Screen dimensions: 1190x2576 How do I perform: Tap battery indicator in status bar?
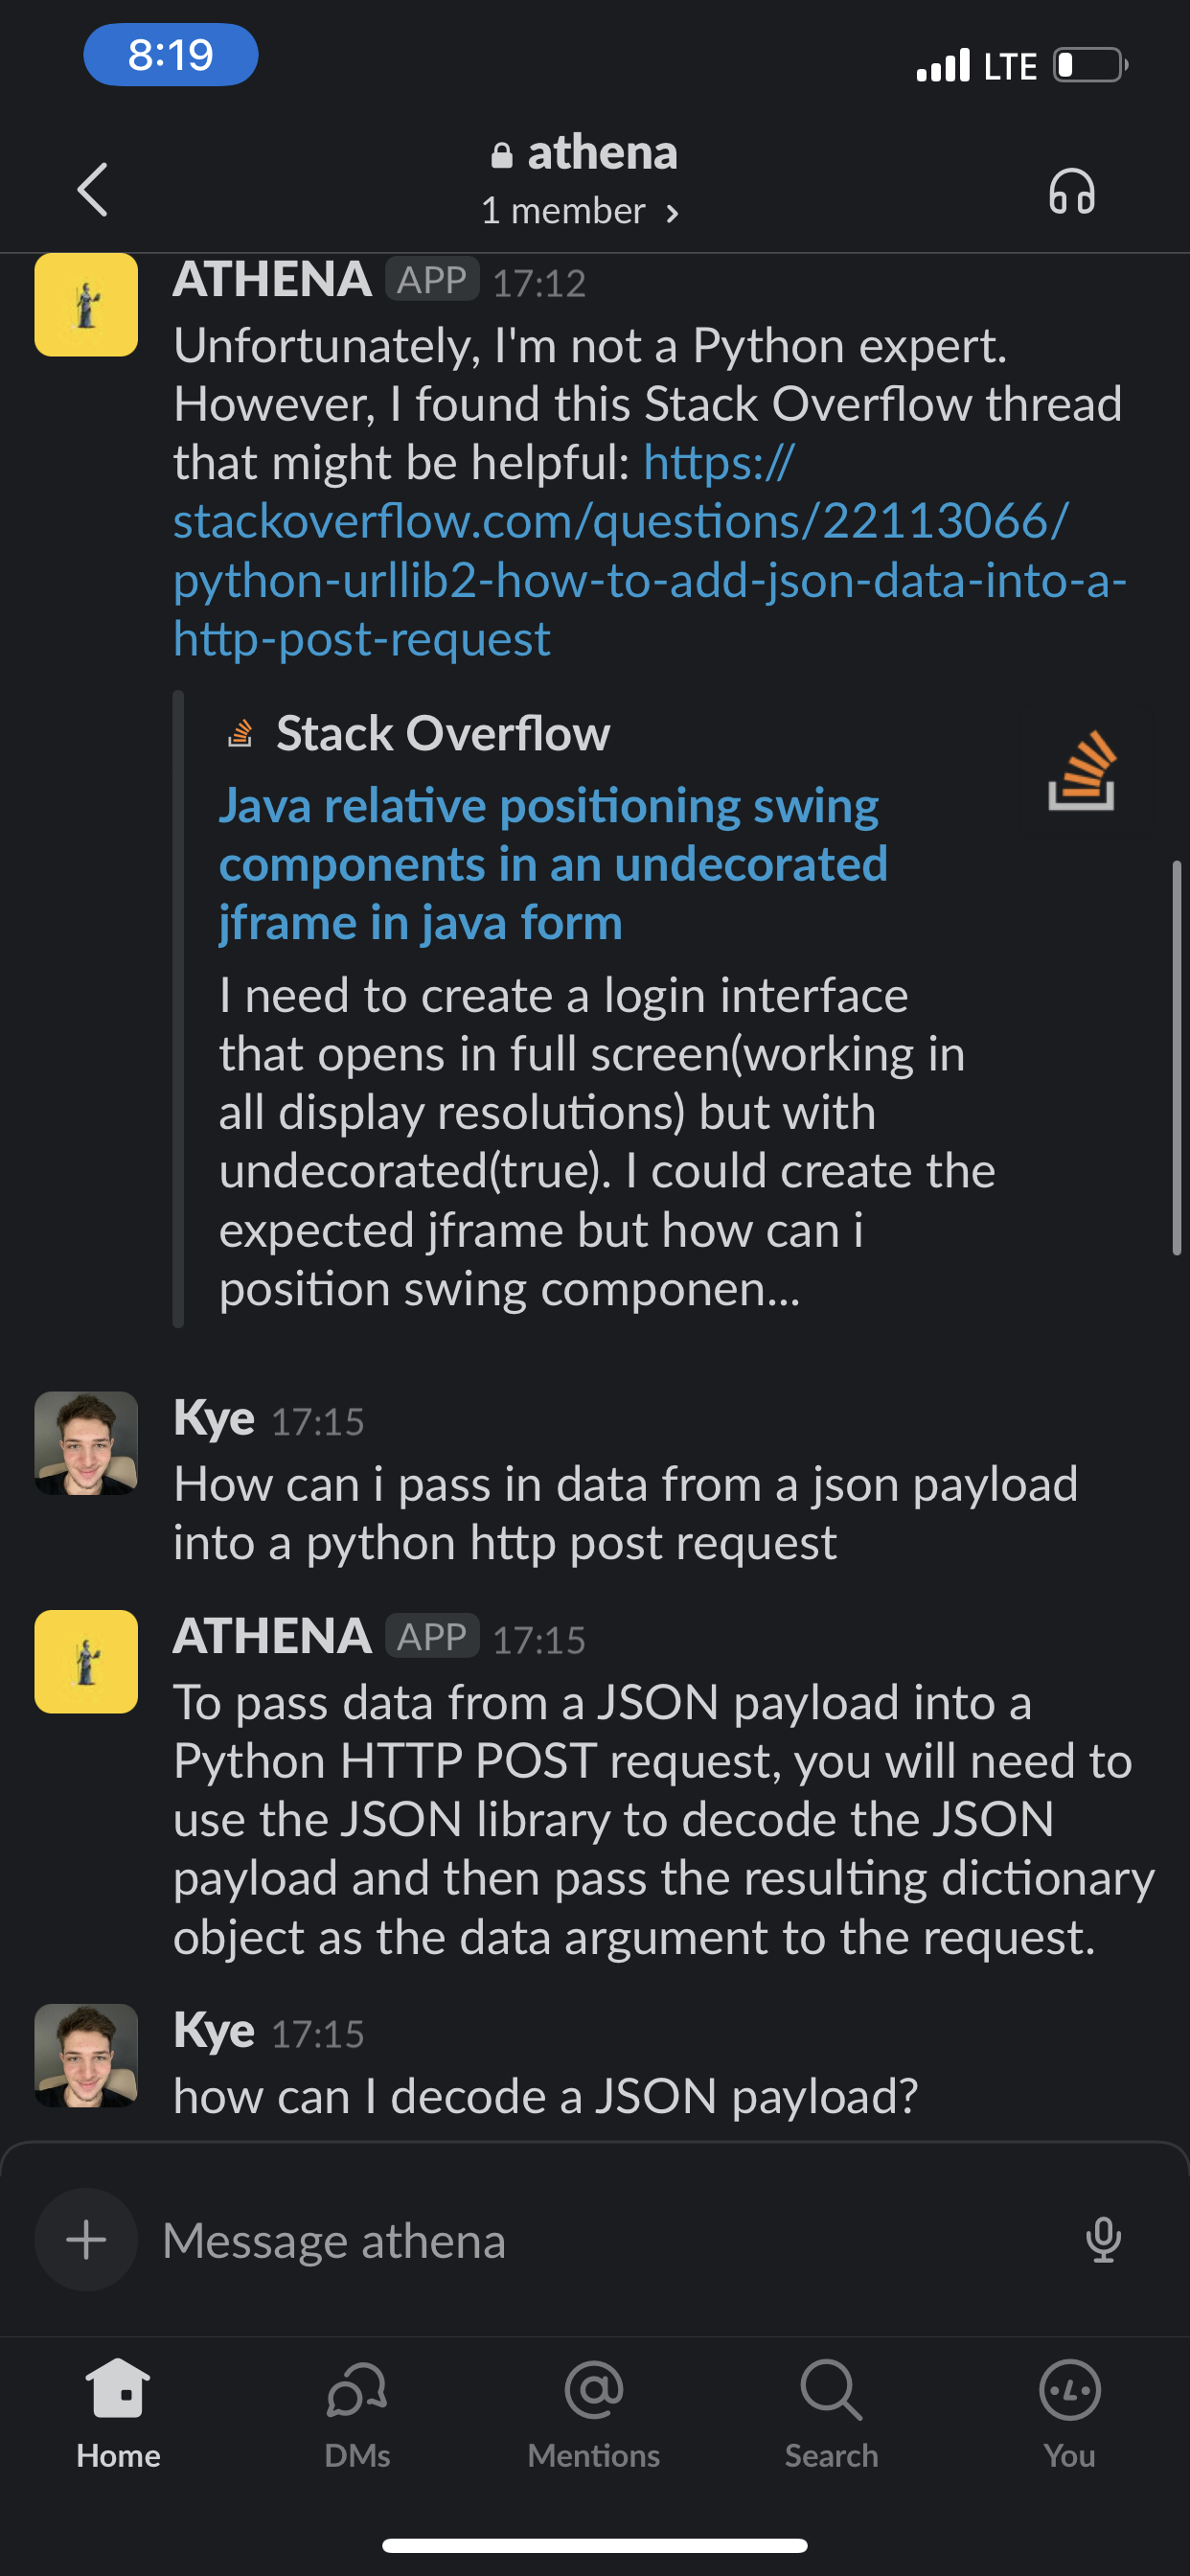click(x=1091, y=65)
